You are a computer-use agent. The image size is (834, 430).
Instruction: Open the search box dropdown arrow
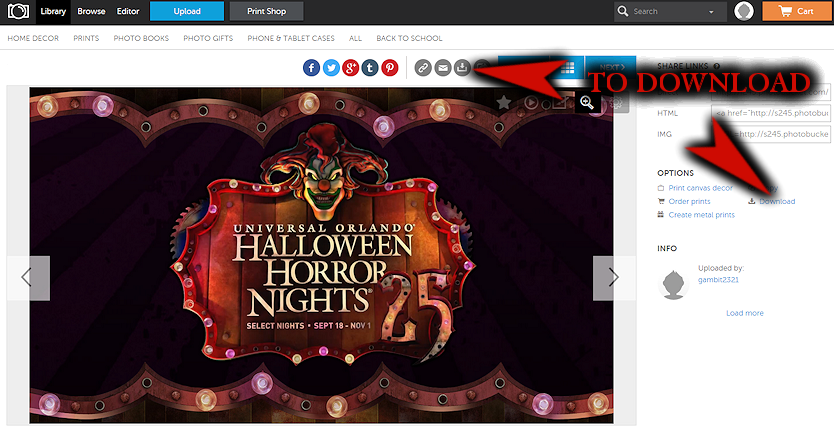[712, 12]
